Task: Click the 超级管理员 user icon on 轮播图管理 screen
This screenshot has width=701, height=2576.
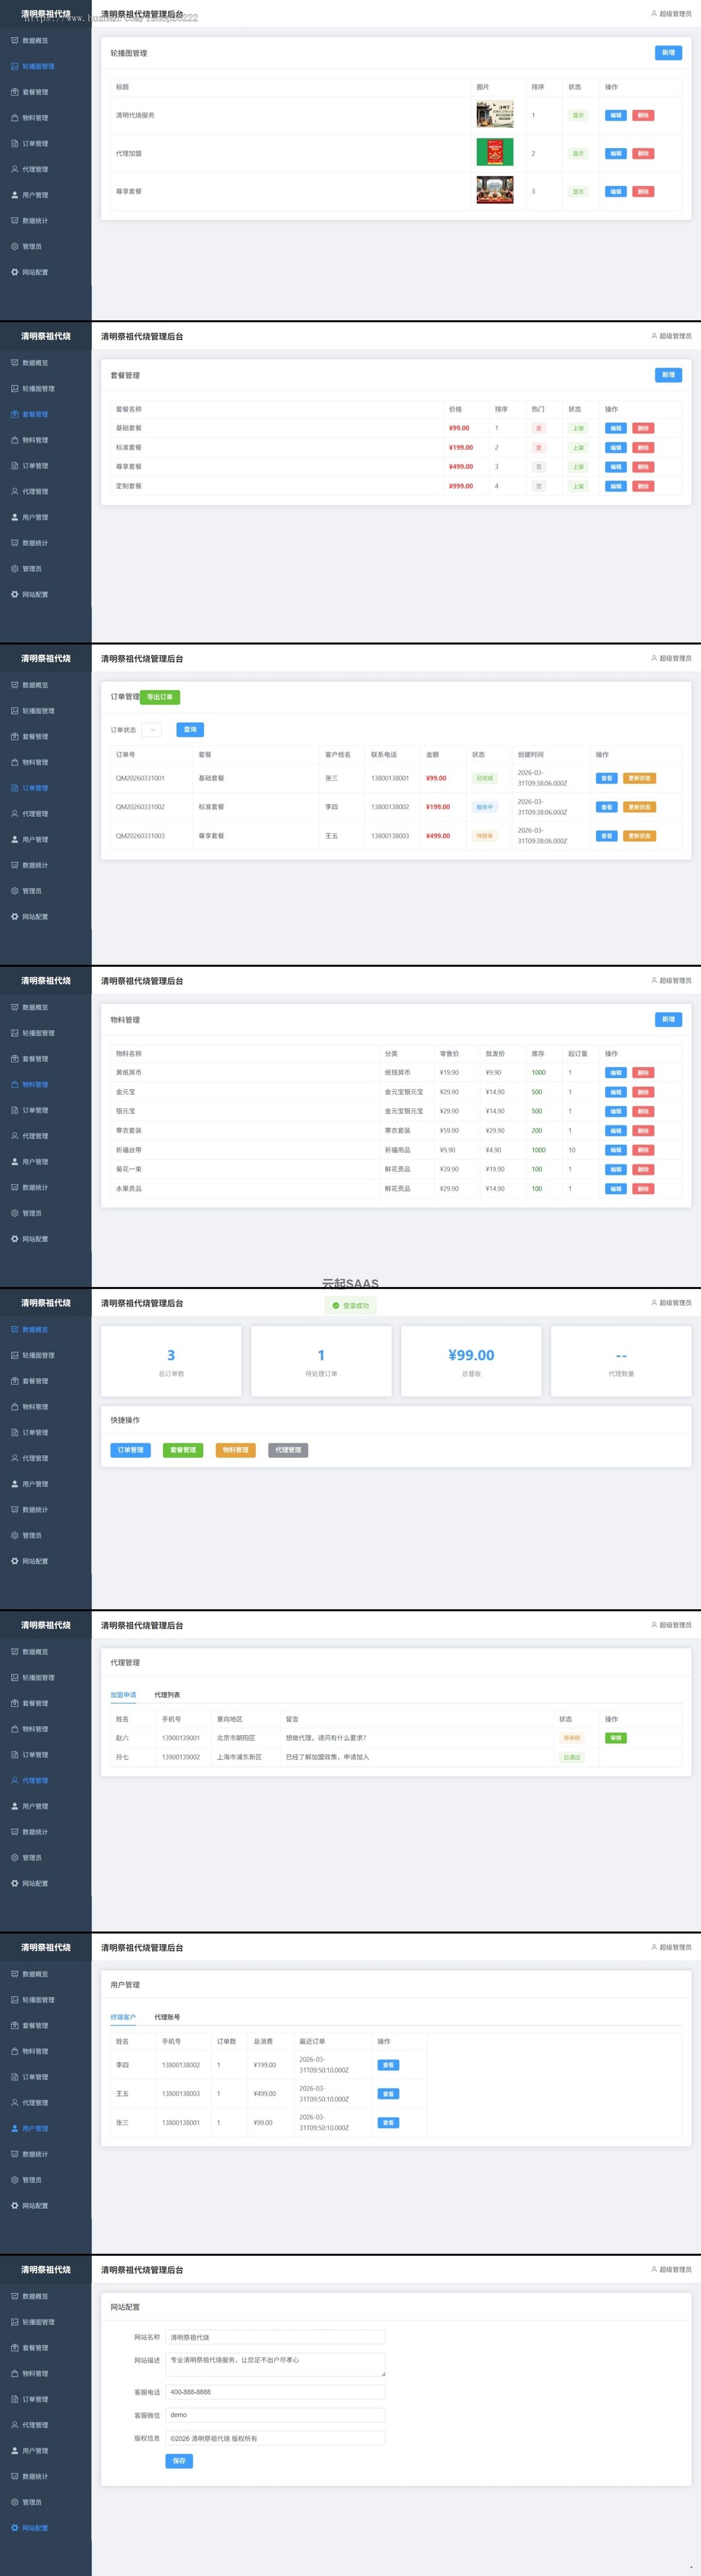Action: pos(654,14)
